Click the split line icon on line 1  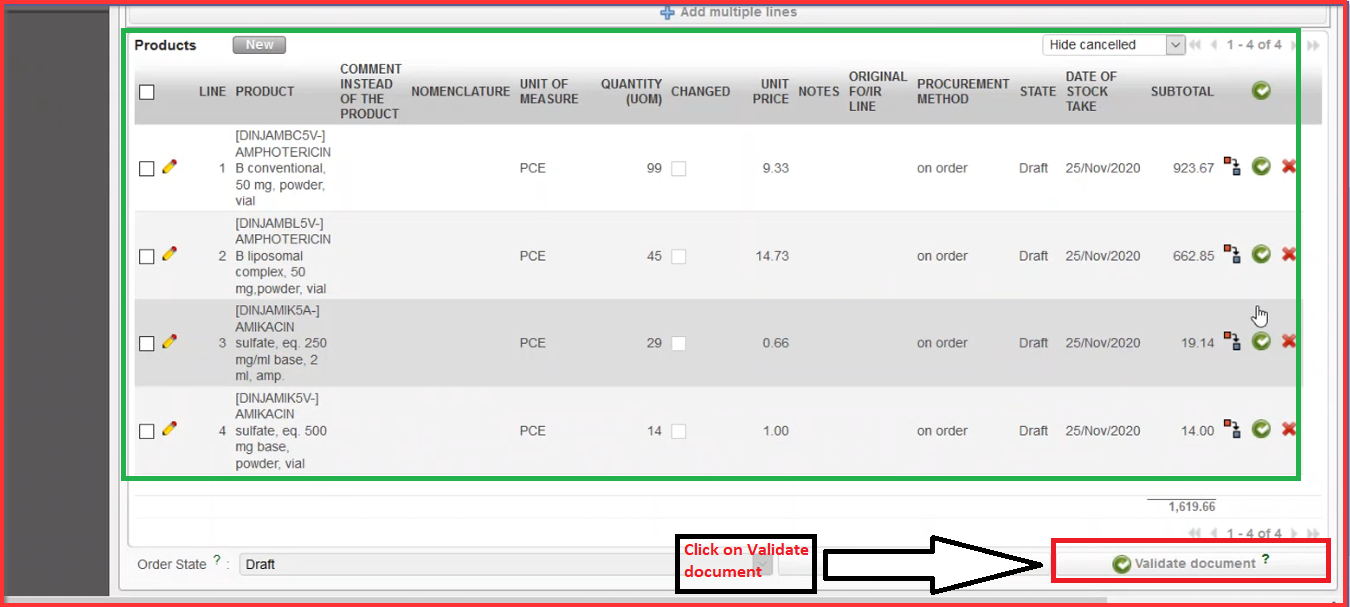point(1233,168)
